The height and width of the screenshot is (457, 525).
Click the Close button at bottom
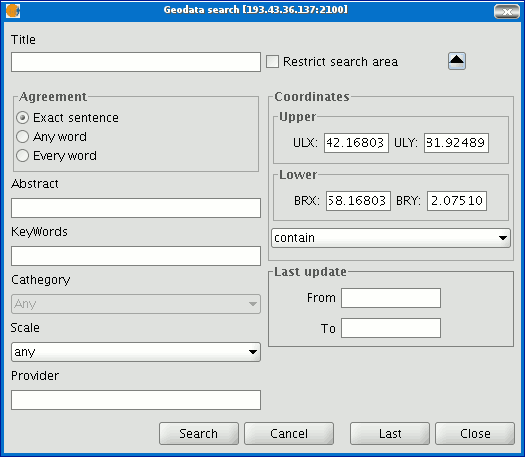point(475,434)
